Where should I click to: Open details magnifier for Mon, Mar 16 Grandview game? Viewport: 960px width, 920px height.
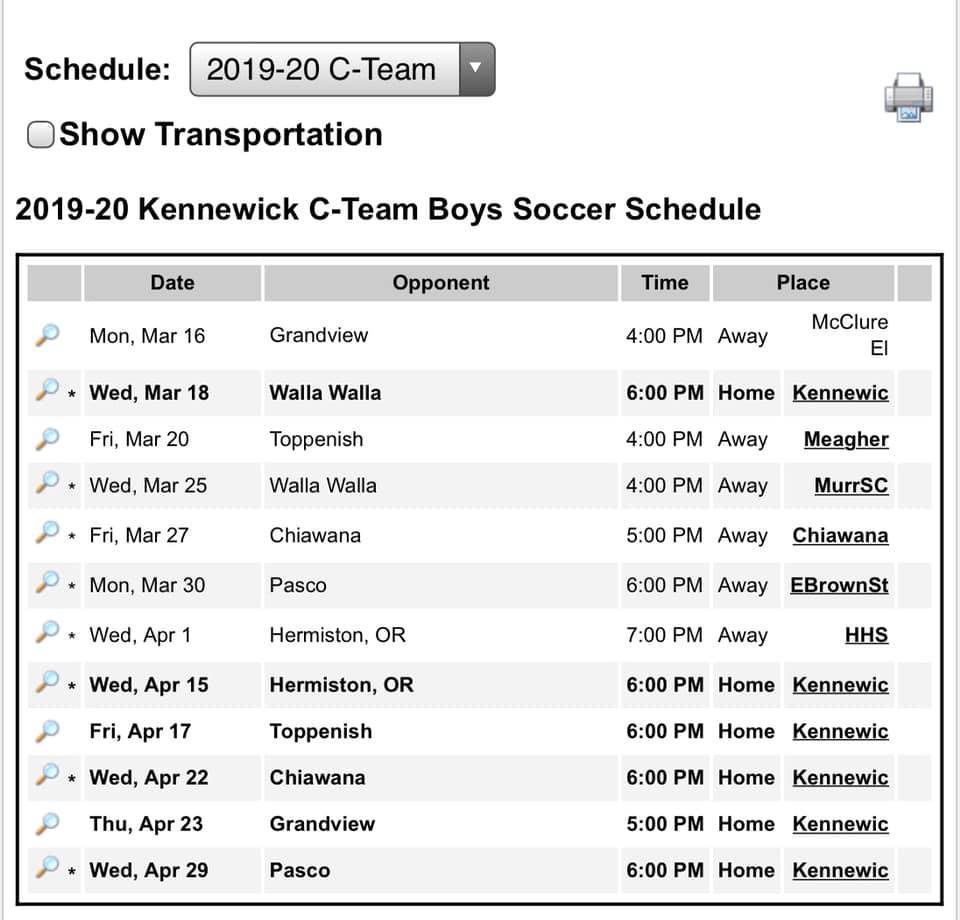coord(48,335)
